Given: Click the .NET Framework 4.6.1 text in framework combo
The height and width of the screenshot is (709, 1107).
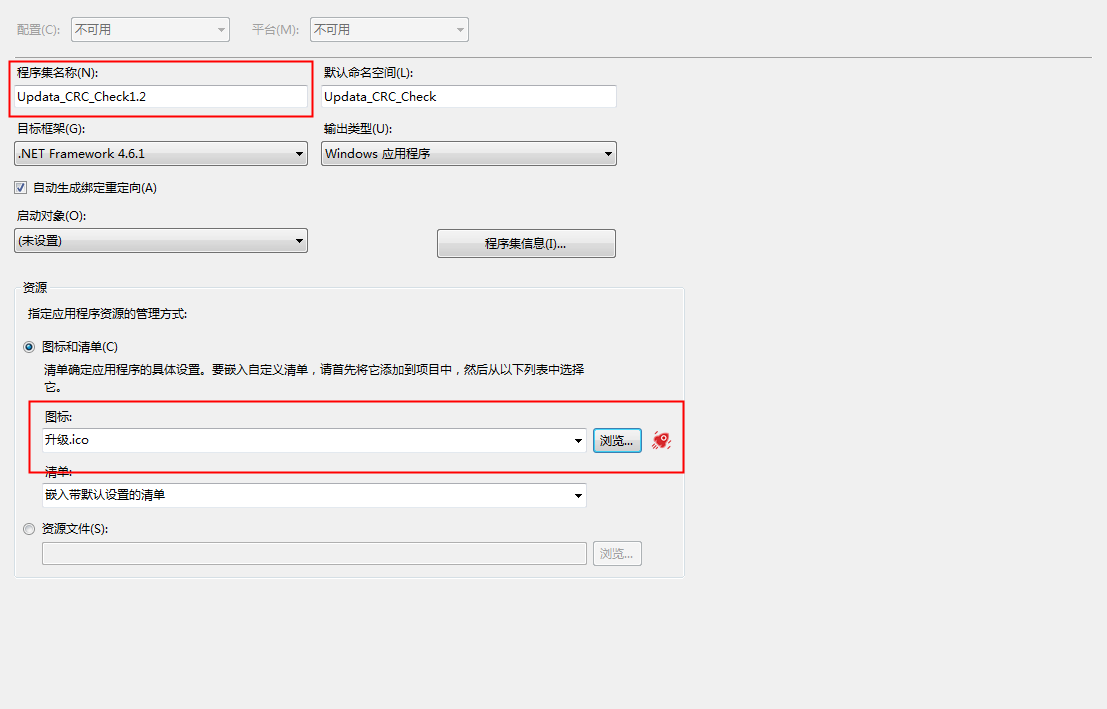Looking at the screenshot, I should (x=90, y=154).
